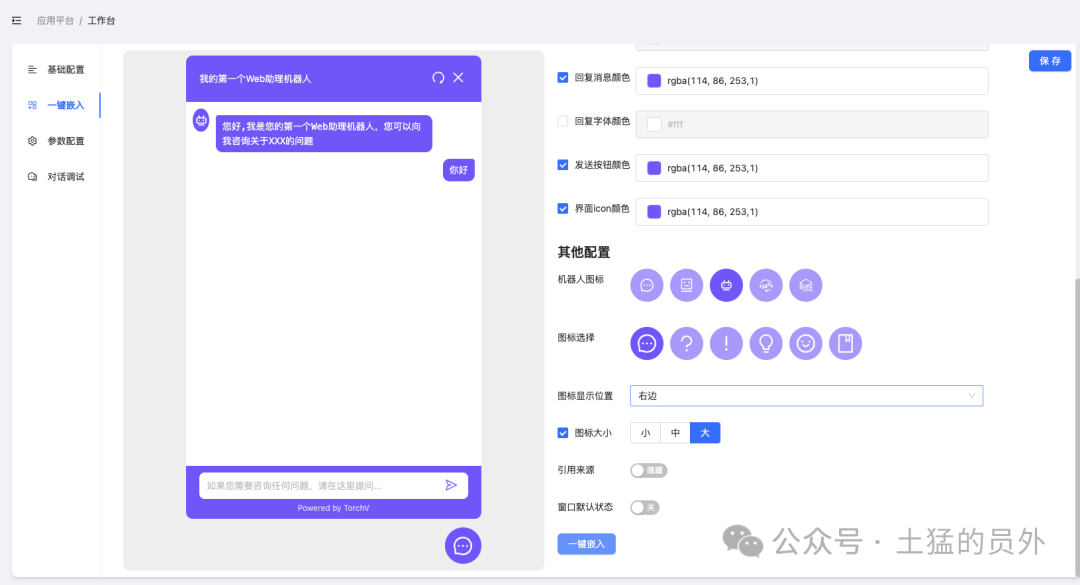Set icon size to 小
The image size is (1080, 585).
tap(645, 433)
